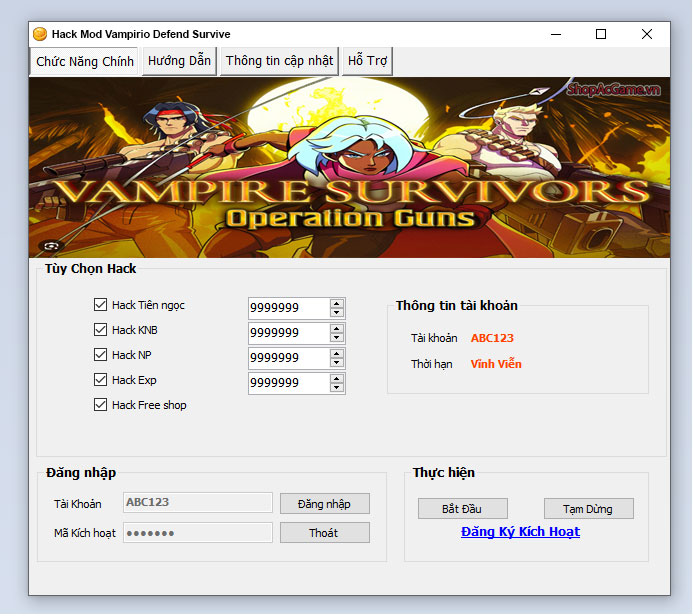Decrease Hack Exp value with down arrow

337,388
